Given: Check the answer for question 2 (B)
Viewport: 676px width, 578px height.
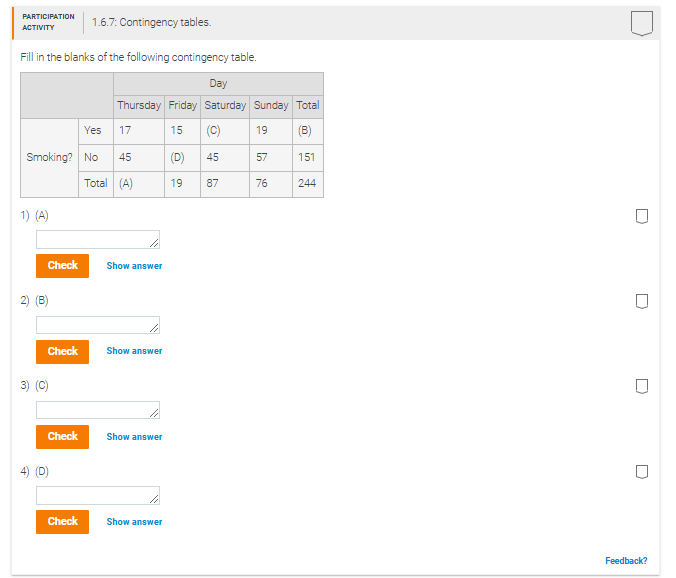Looking at the screenshot, I should [63, 351].
